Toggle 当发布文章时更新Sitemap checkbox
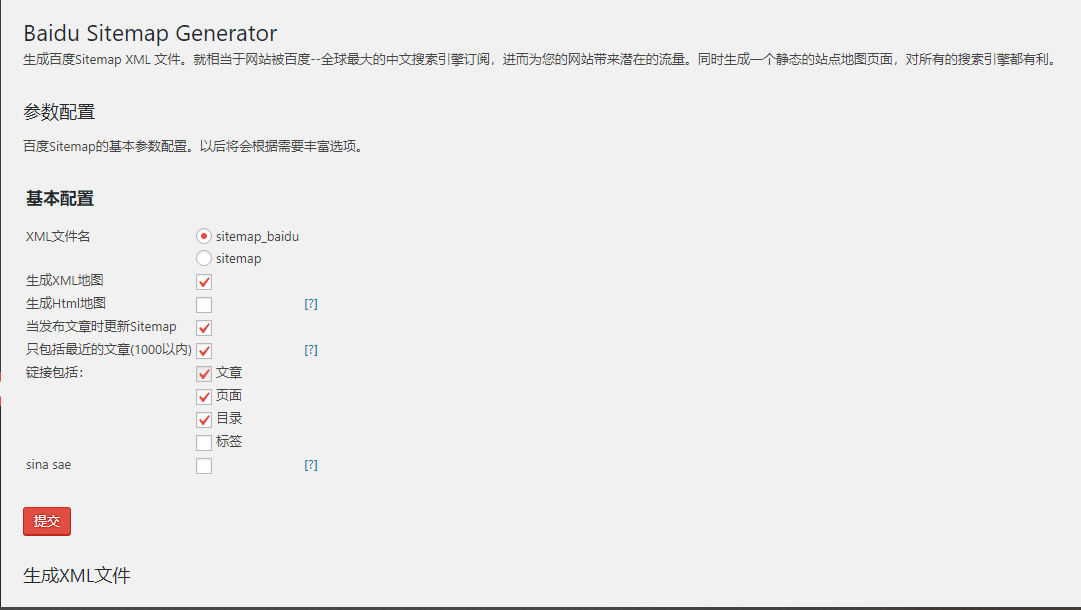The image size is (1081, 610). pos(204,327)
